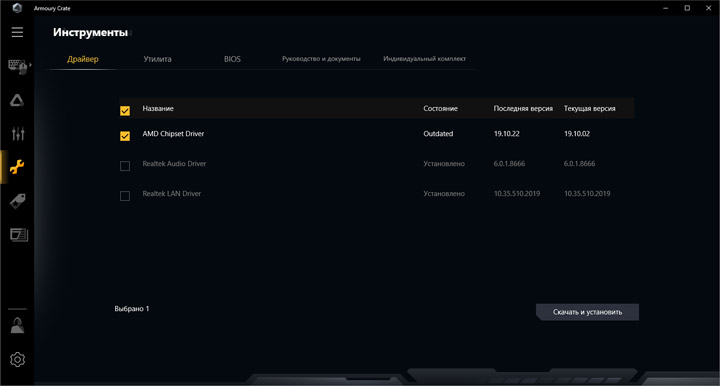720x386 pixels.
Task: Switch to the BIOS tab
Action: click(232, 59)
